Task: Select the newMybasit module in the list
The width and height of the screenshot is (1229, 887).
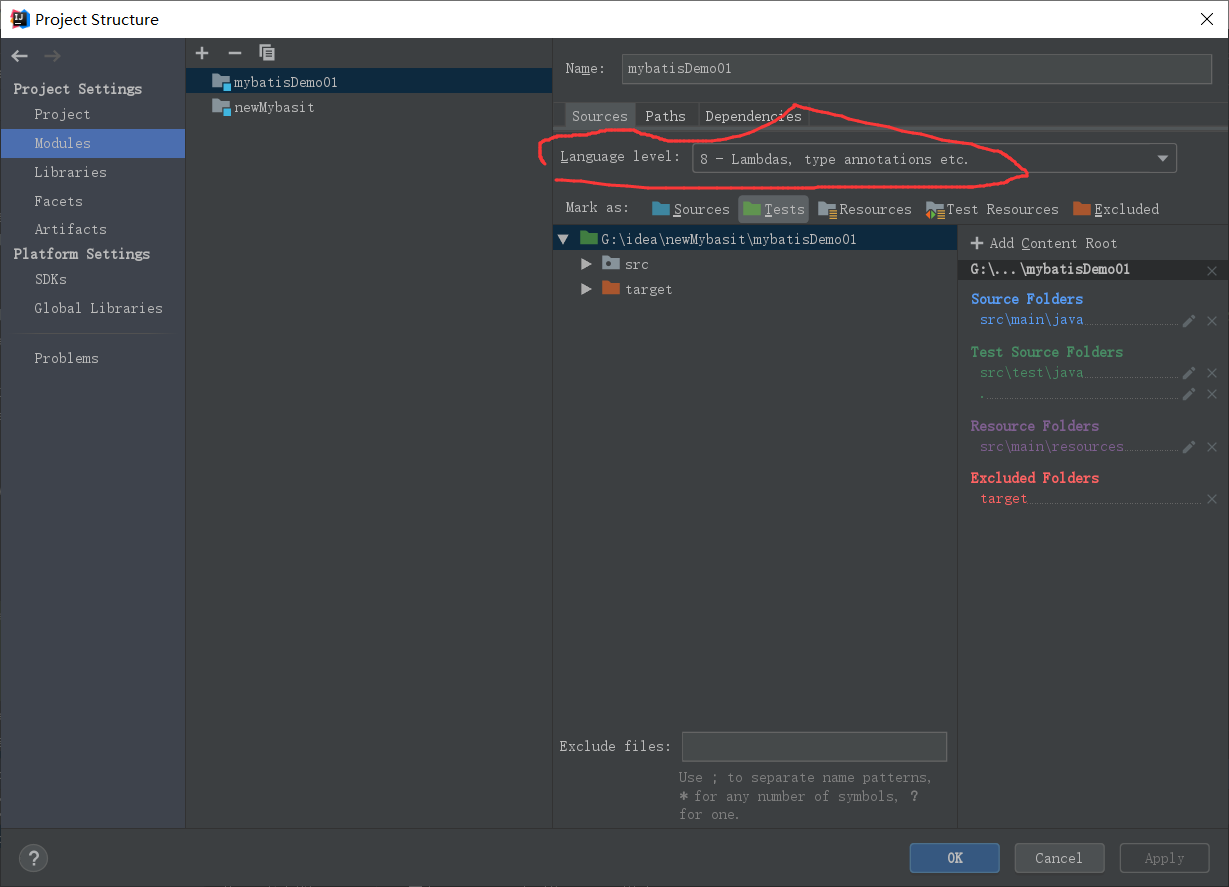Action: [369, 107]
